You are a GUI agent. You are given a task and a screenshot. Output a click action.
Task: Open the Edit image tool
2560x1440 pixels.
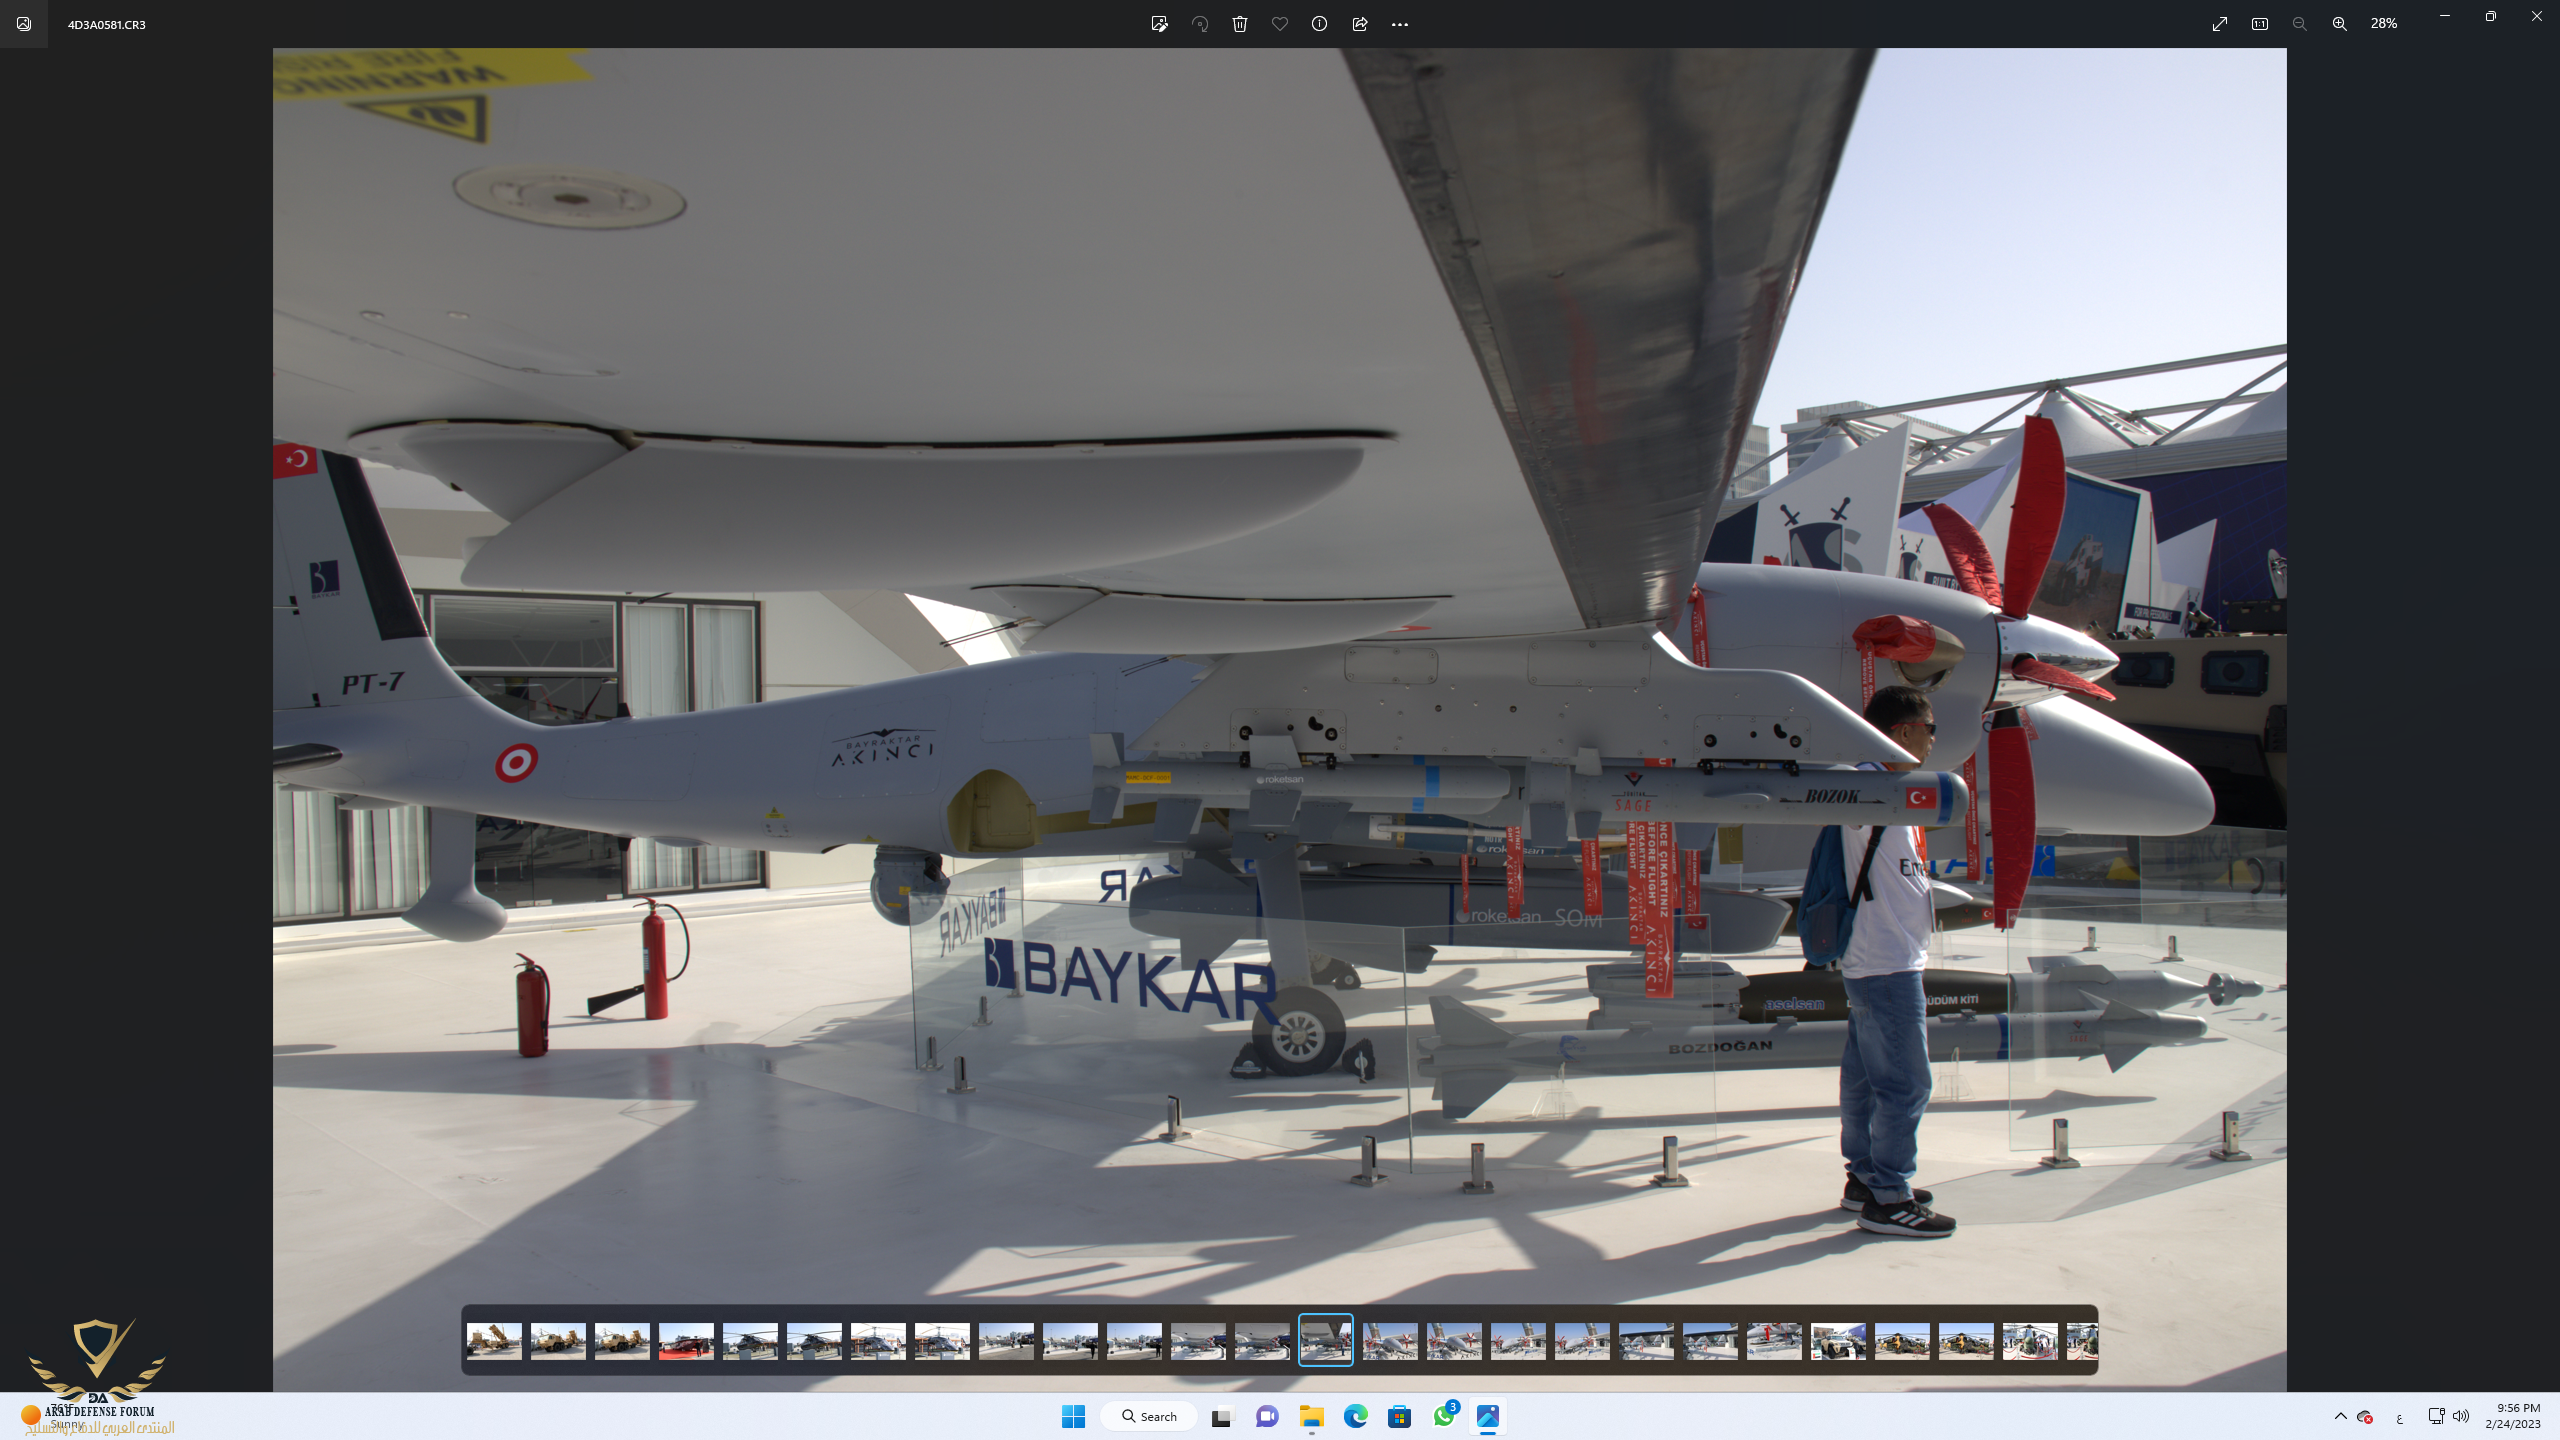click(1159, 24)
